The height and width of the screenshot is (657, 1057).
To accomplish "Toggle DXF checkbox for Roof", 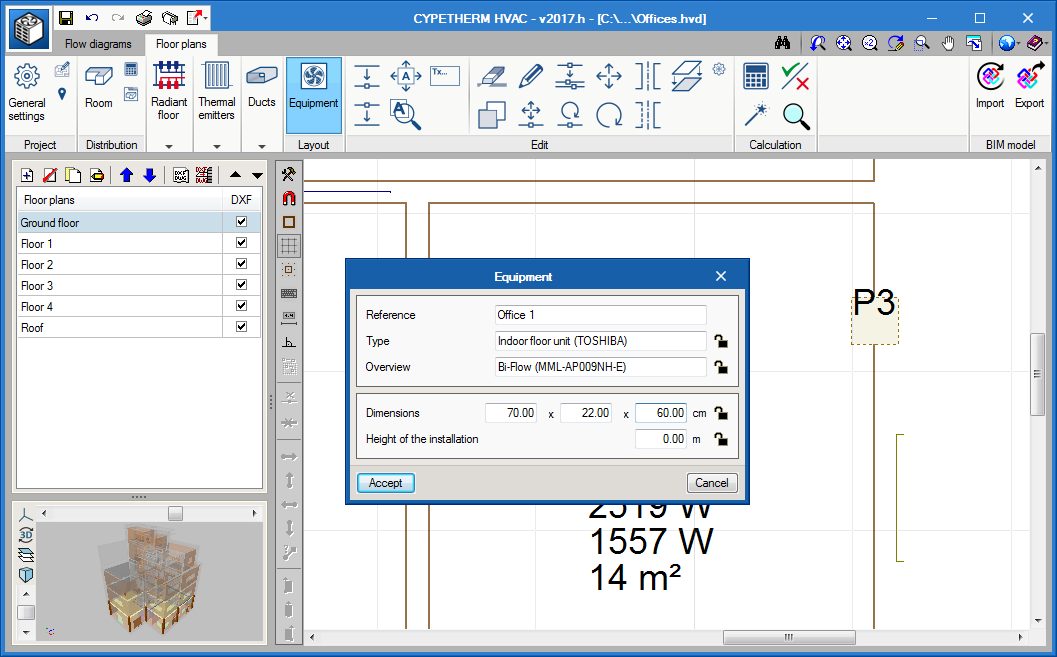I will 241,328.
